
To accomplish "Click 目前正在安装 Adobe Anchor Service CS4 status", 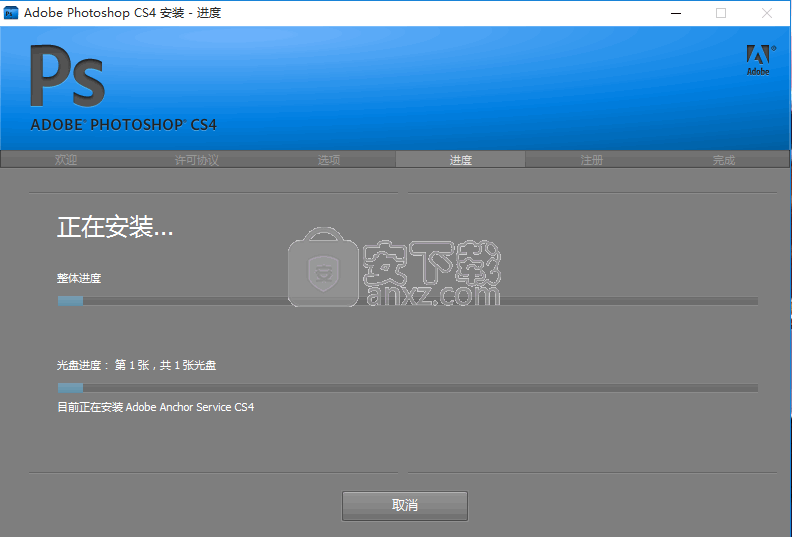I will point(156,407).
